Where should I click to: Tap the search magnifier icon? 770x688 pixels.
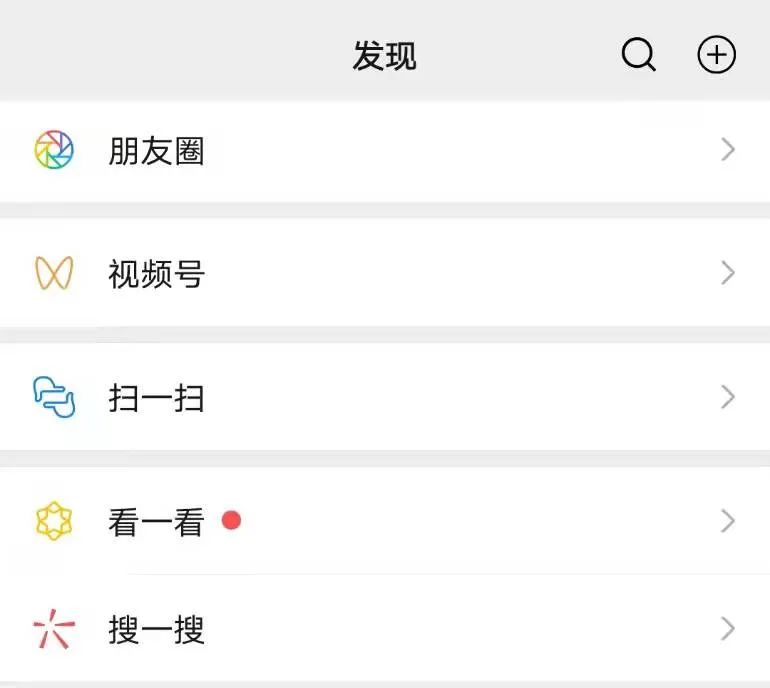tap(638, 55)
